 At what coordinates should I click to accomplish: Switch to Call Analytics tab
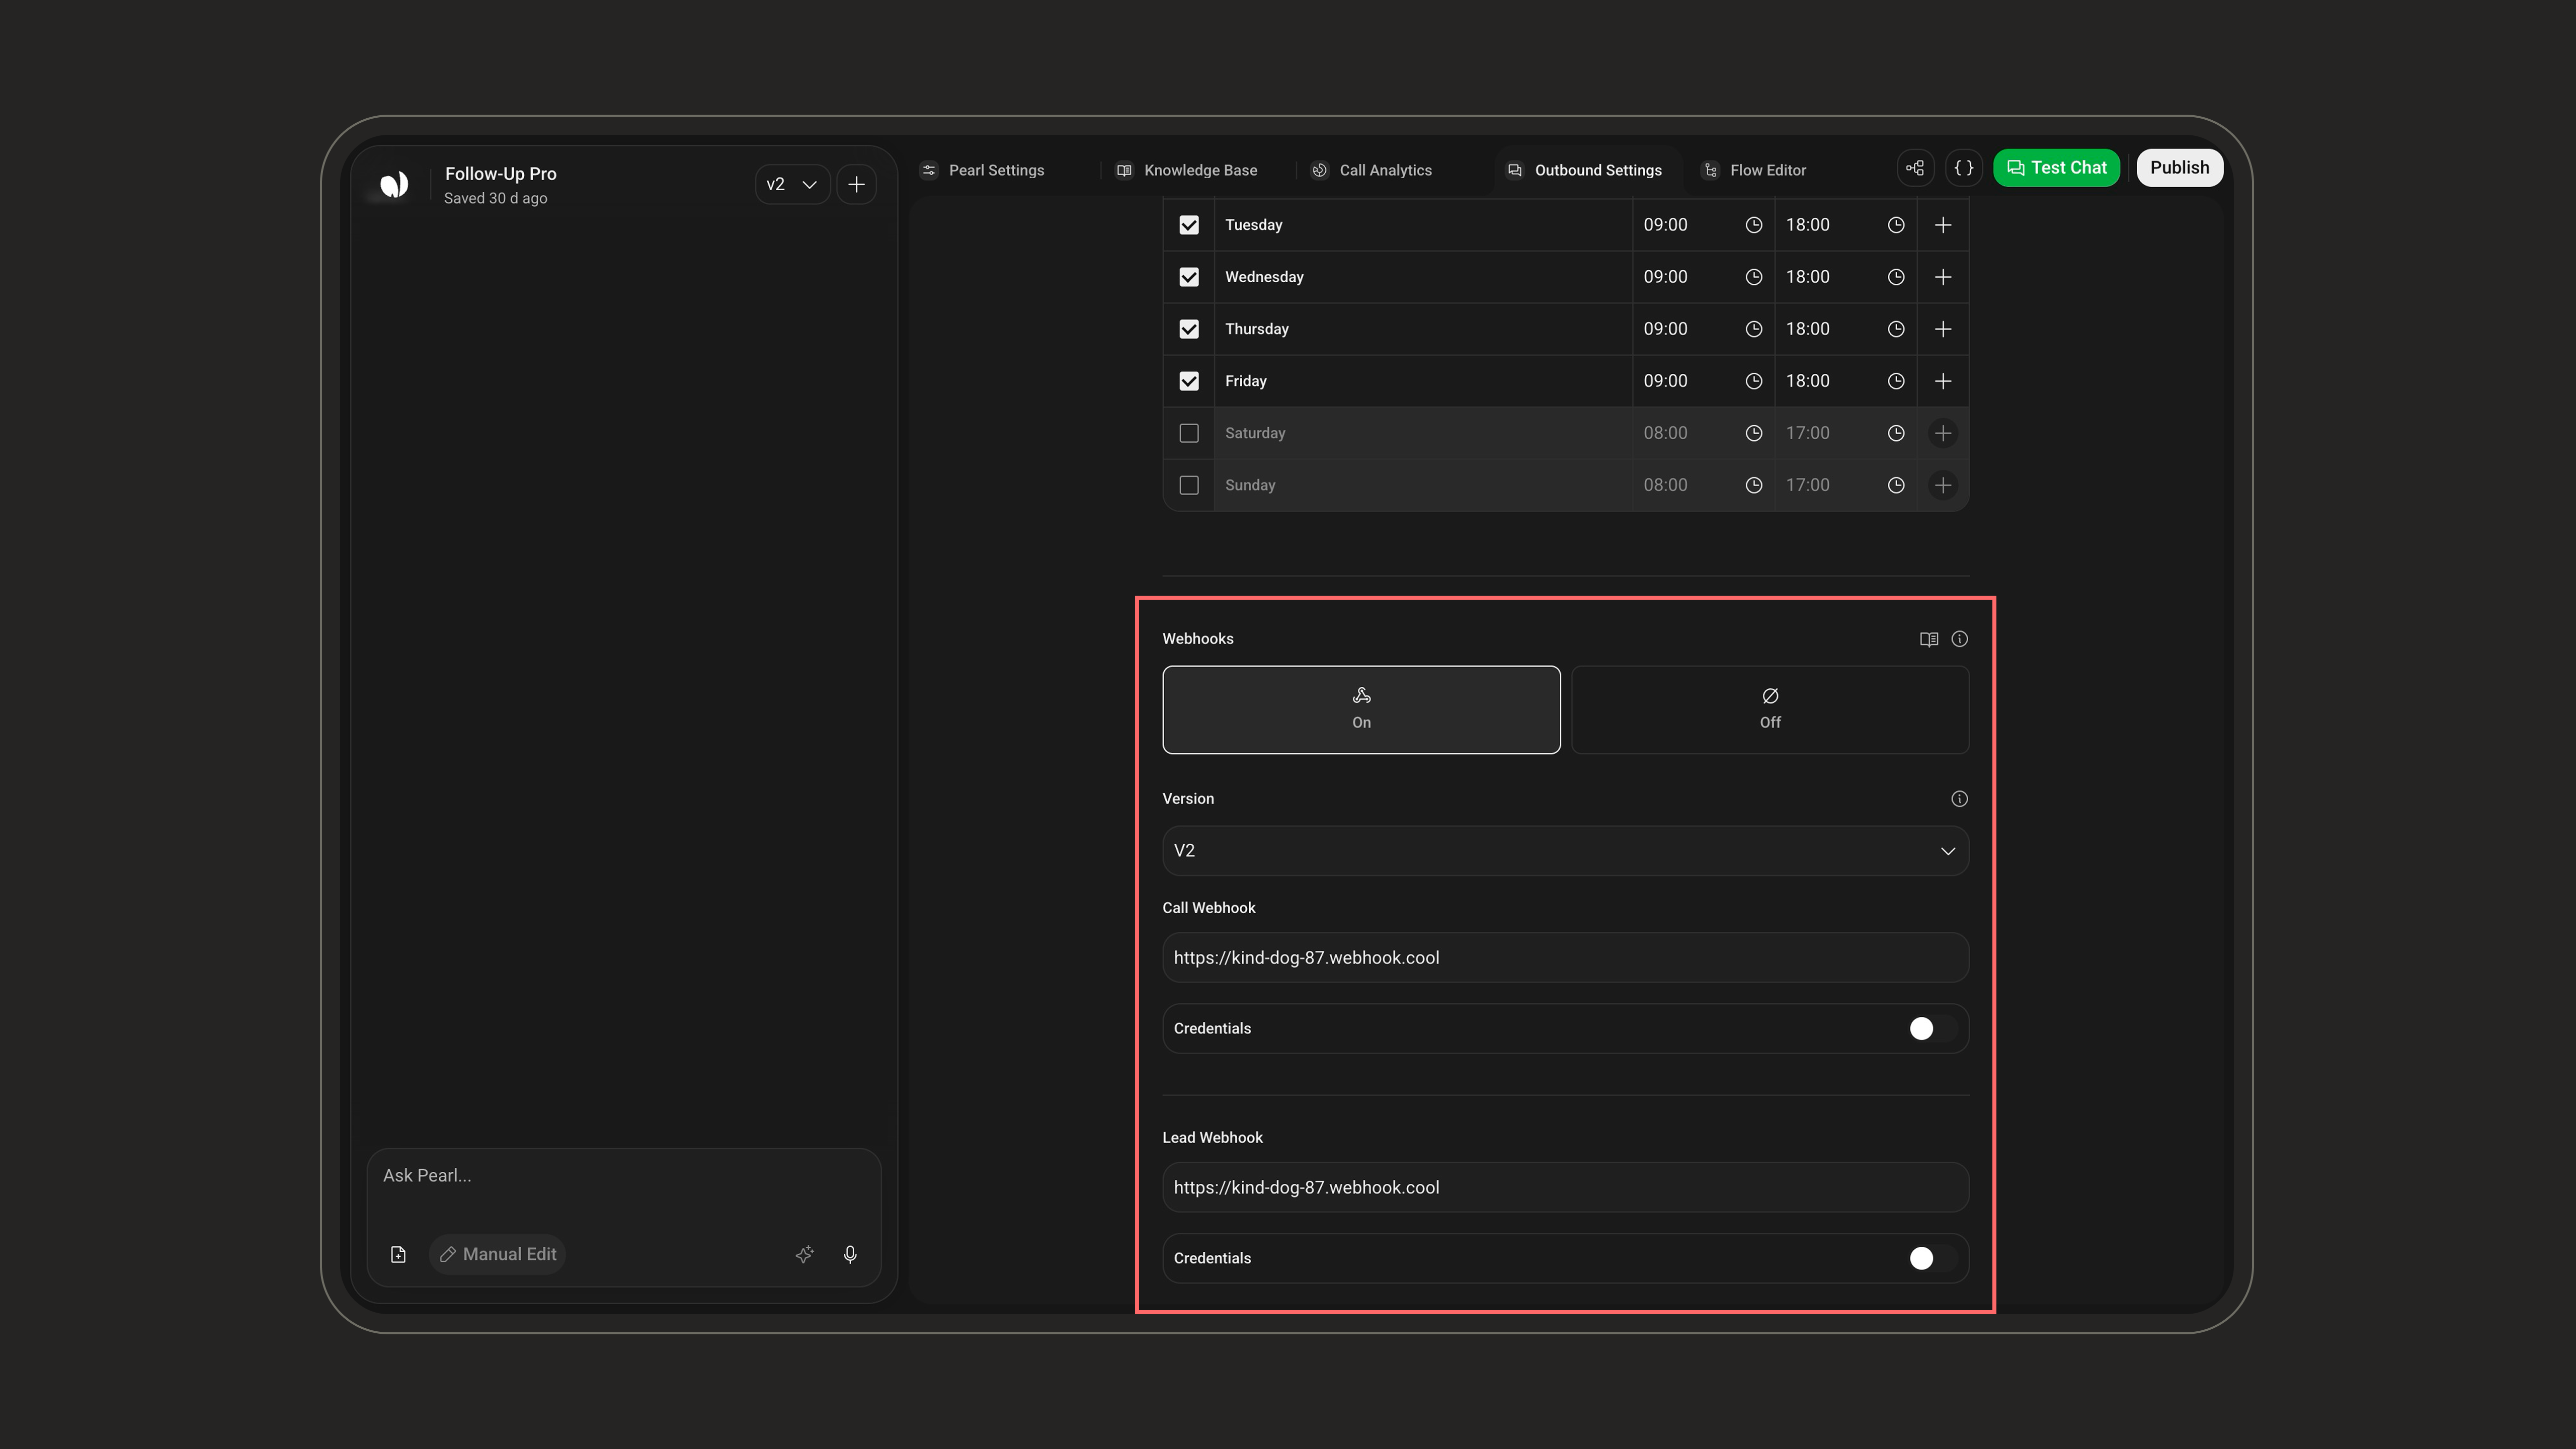(x=1372, y=170)
